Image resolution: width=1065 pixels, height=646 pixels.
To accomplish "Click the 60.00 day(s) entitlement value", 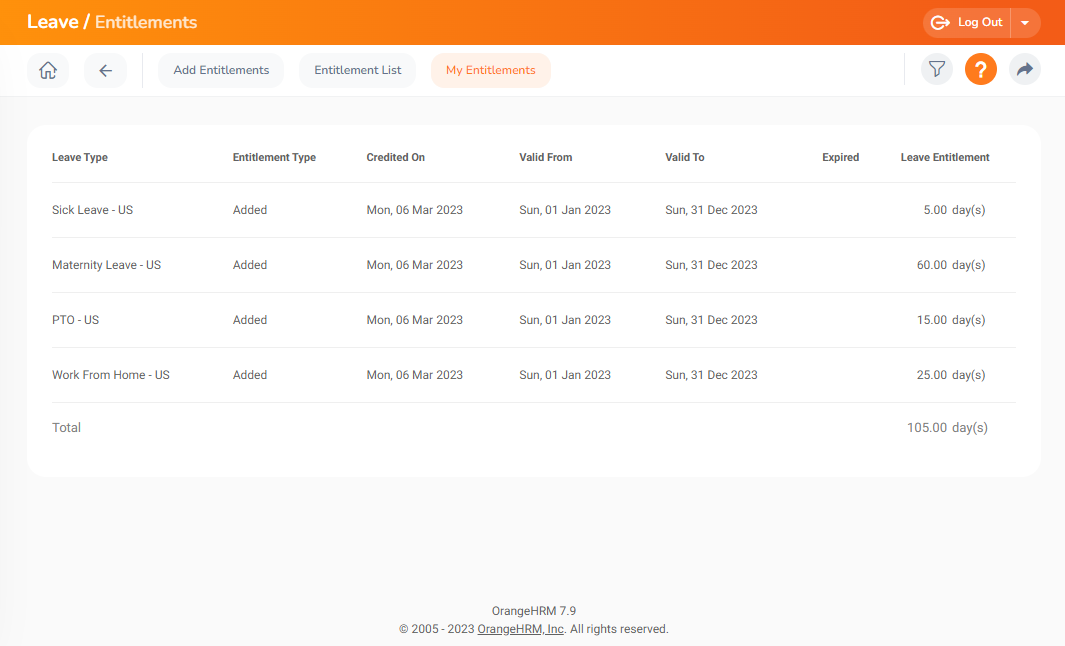I will tap(951, 265).
